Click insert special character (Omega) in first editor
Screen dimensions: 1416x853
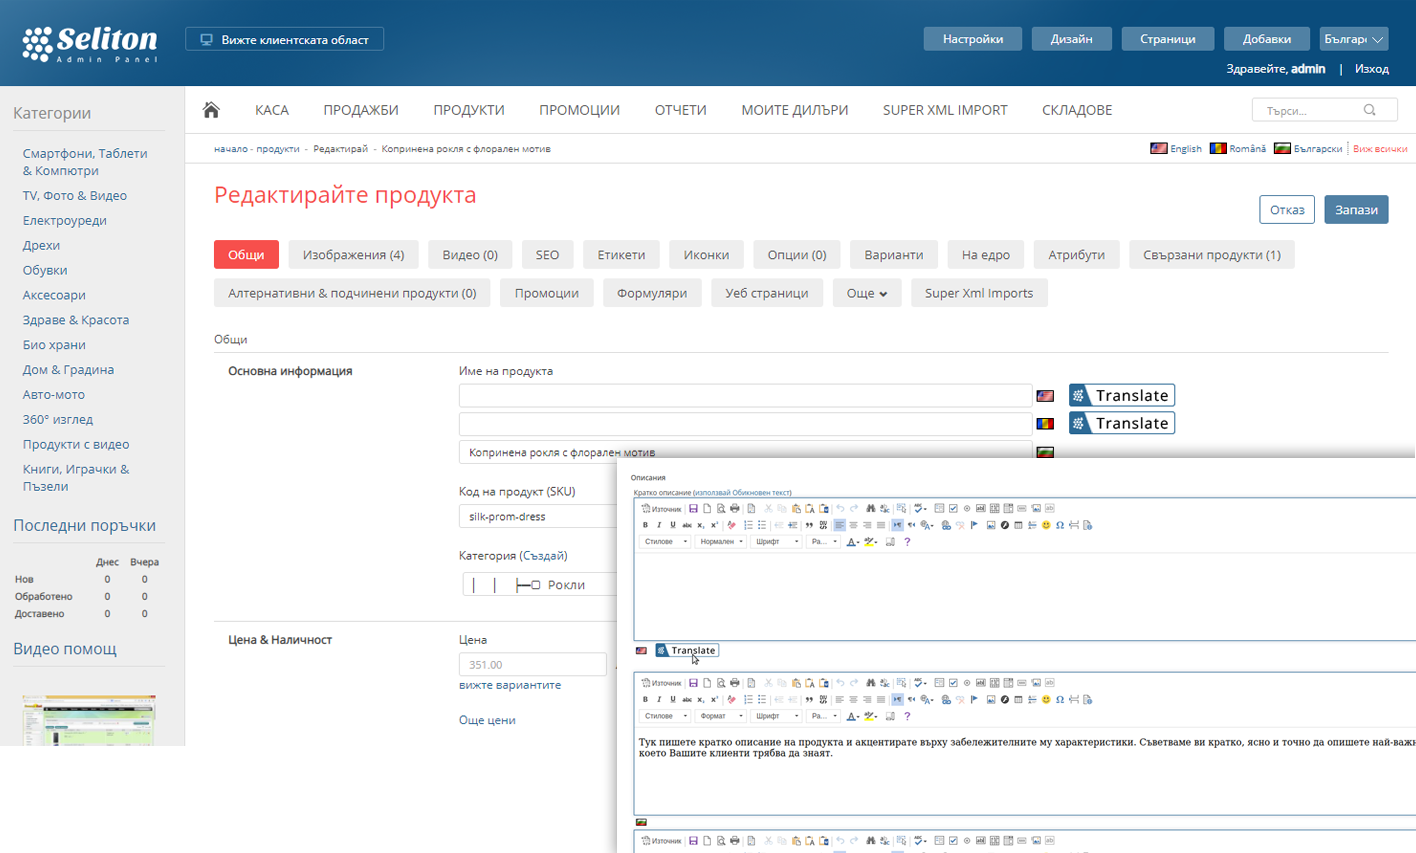point(1060,525)
